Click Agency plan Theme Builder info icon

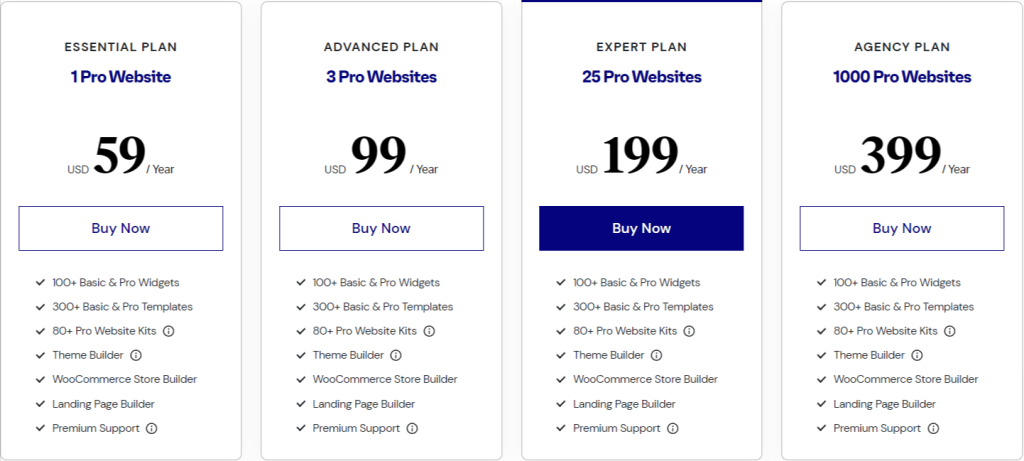(917, 355)
